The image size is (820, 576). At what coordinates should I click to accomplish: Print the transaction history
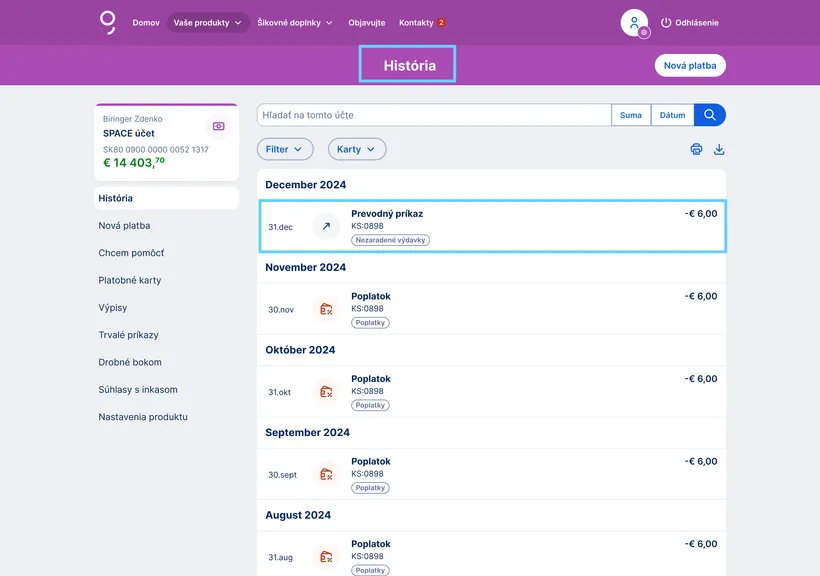coord(696,149)
